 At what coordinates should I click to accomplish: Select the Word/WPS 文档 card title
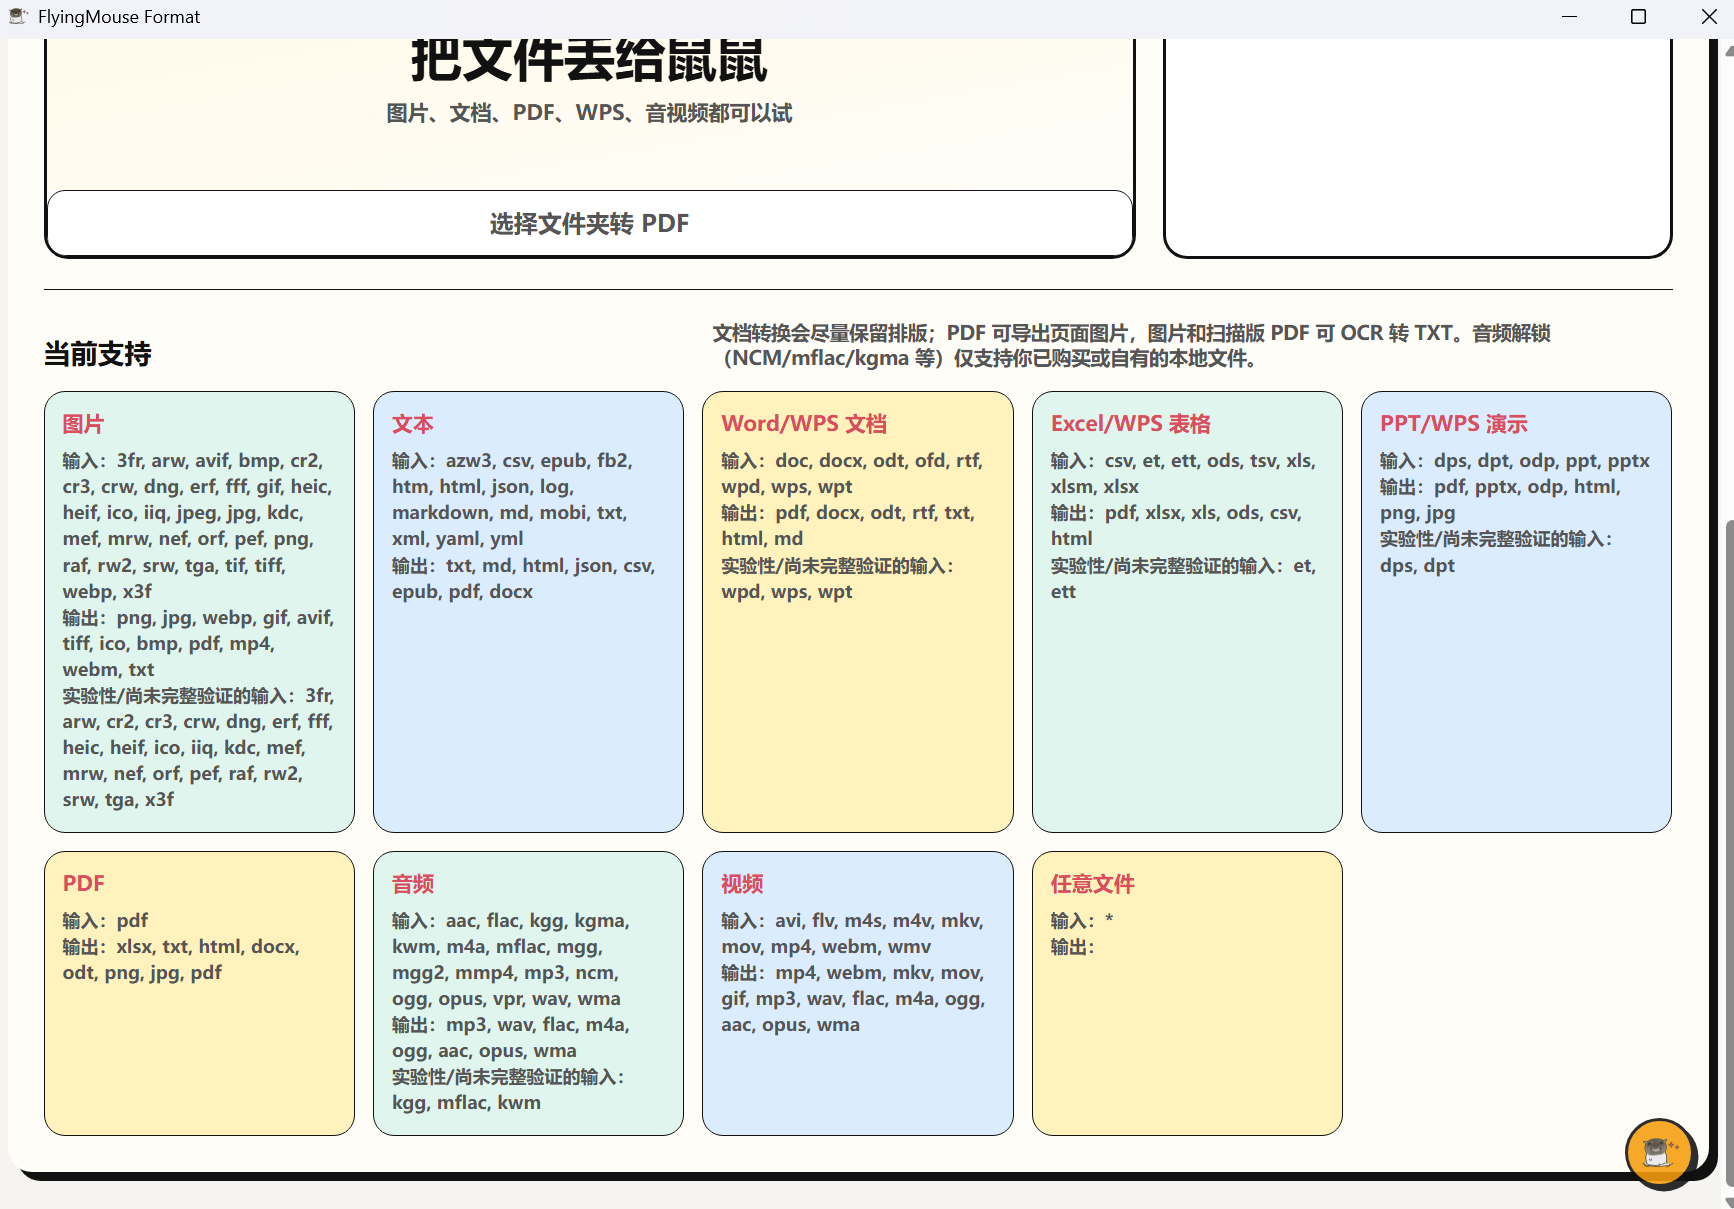[x=804, y=423]
